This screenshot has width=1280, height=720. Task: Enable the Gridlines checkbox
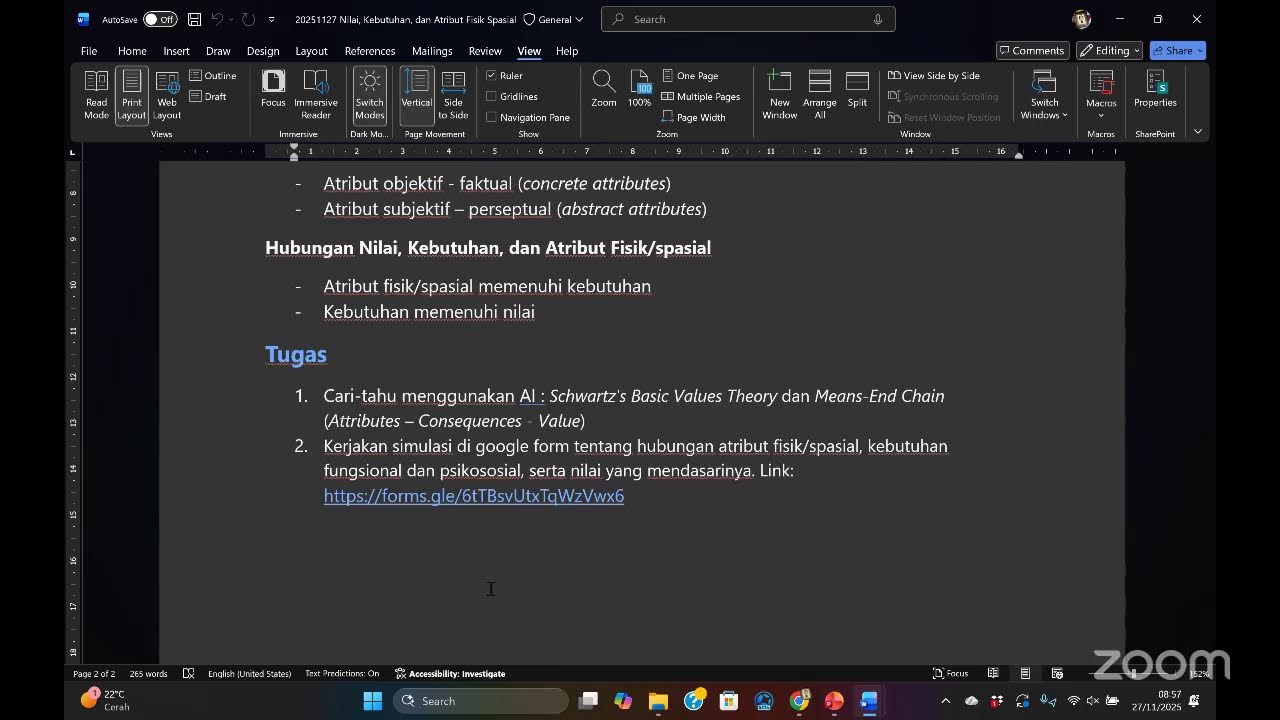coord(491,97)
